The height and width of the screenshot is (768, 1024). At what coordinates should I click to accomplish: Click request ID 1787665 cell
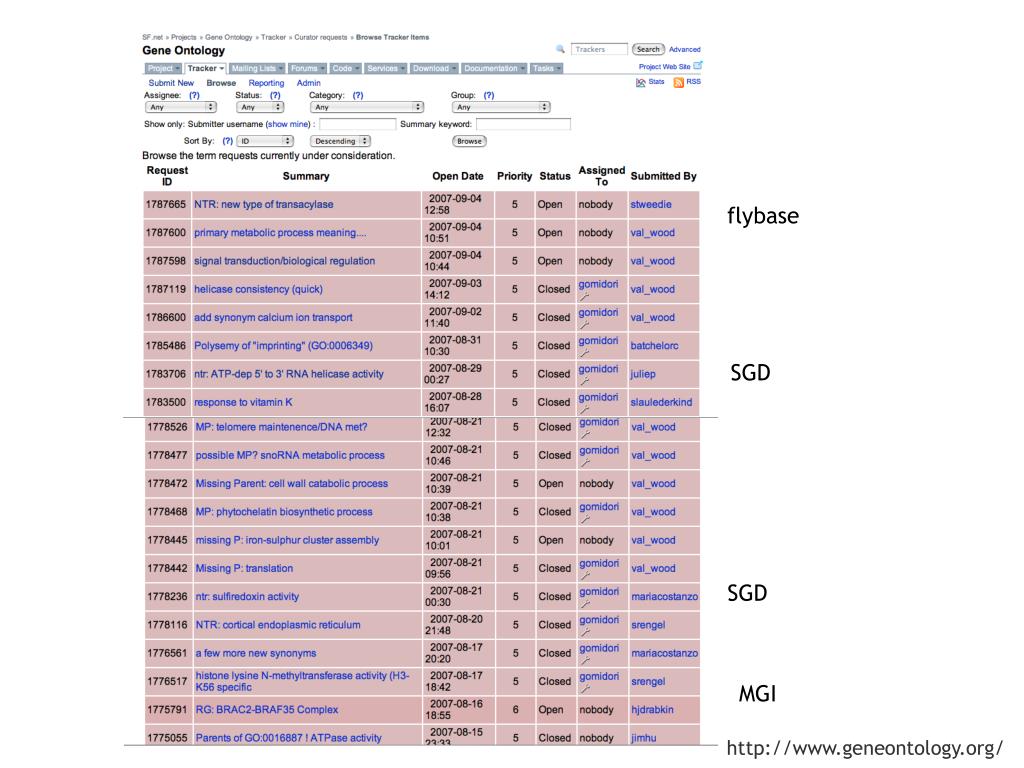pos(166,204)
